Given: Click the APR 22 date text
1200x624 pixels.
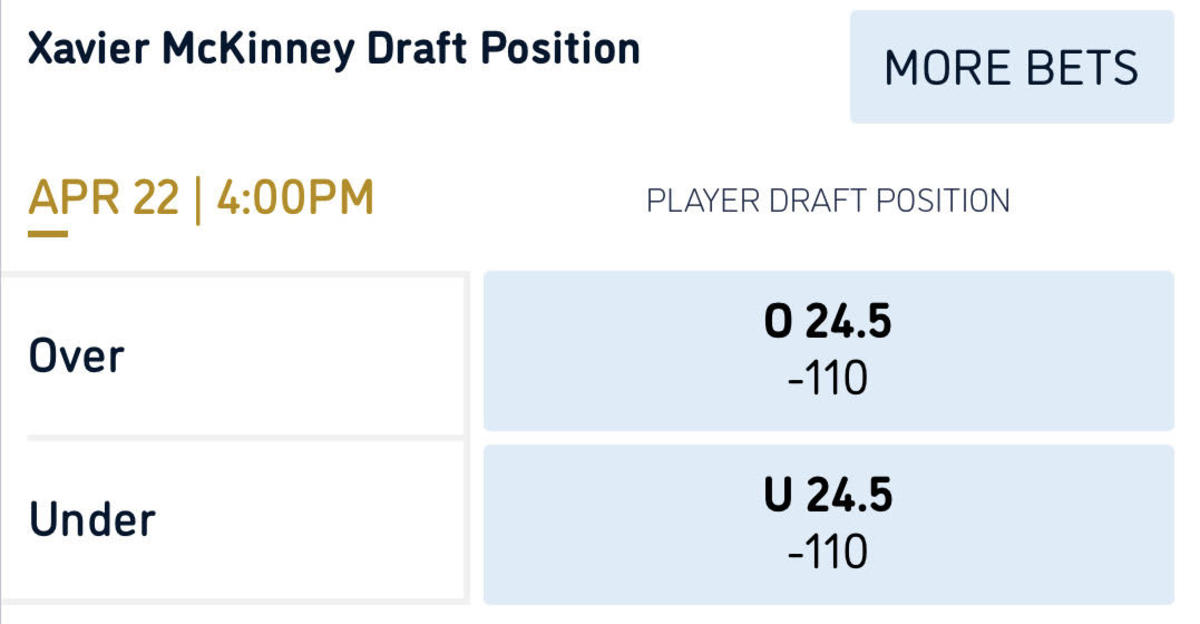Looking at the screenshot, I should (103, 199).
